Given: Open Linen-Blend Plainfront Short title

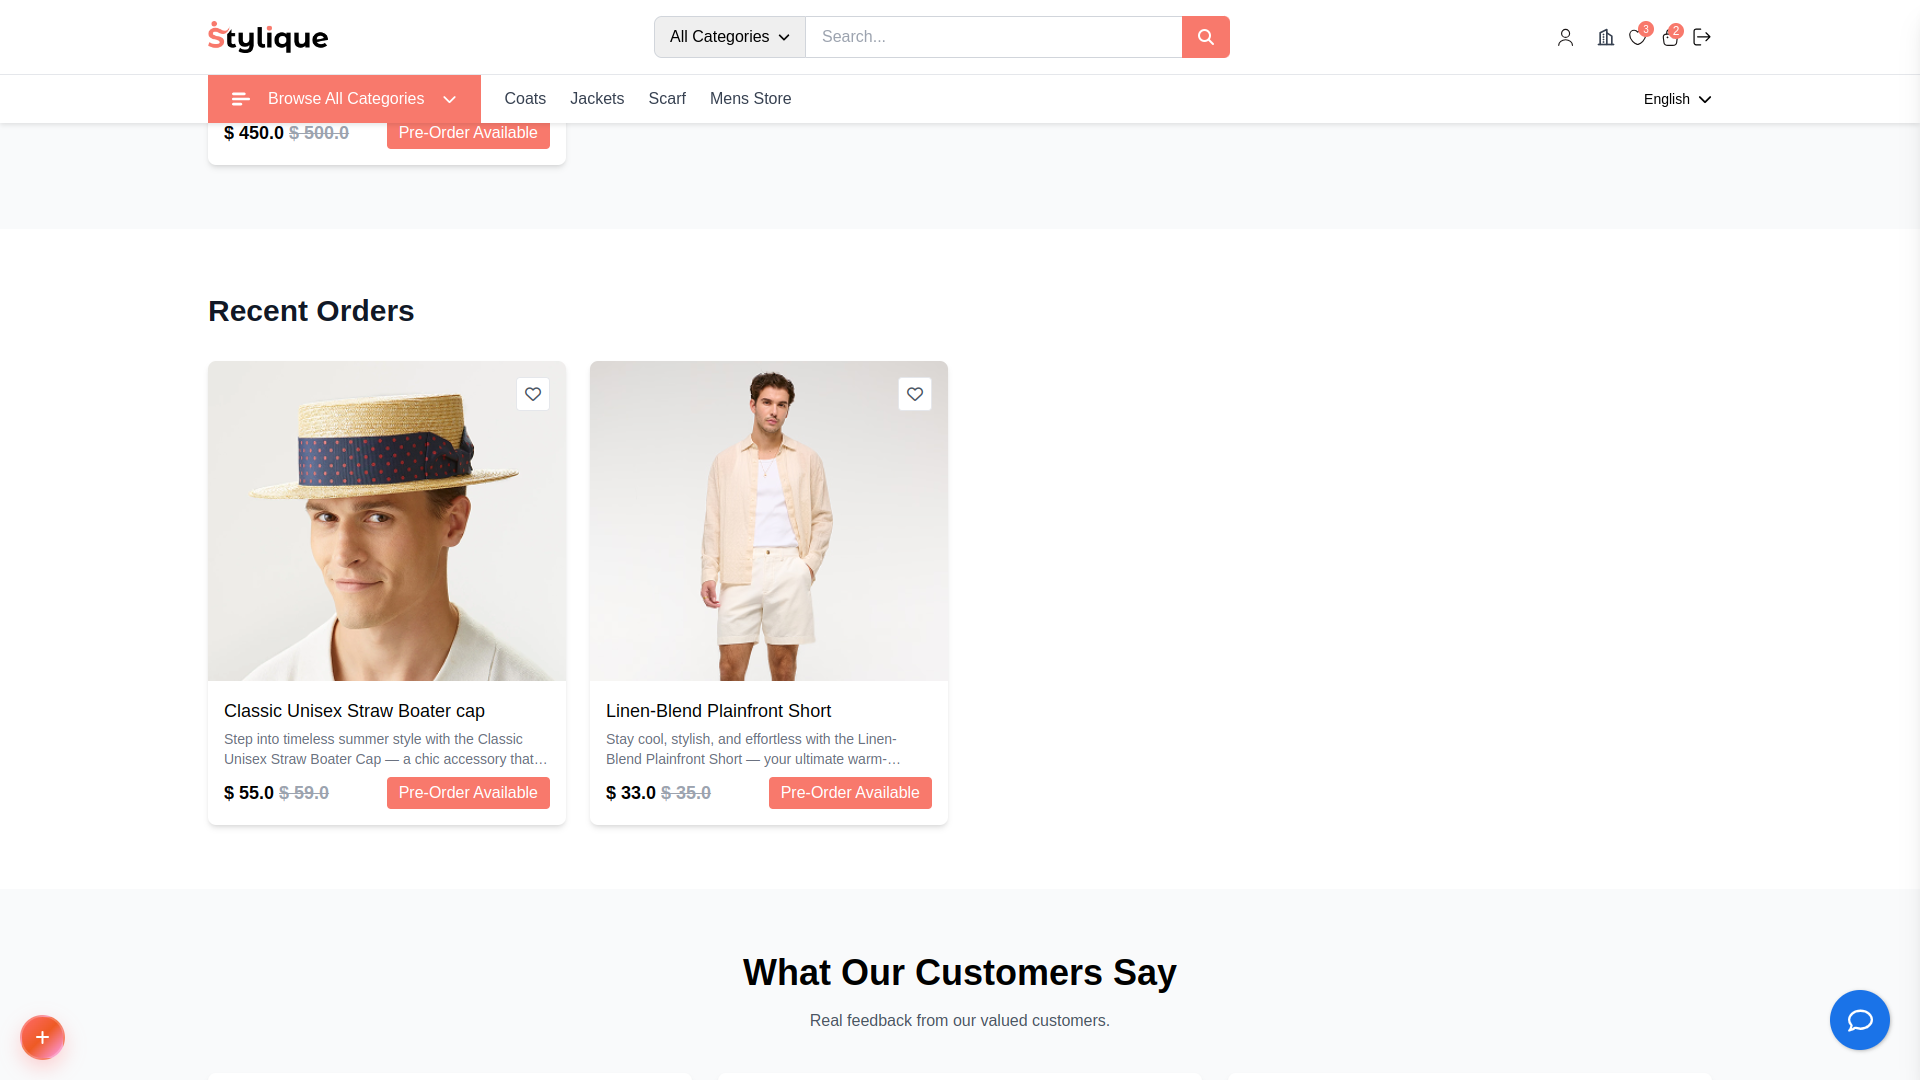Looking at the screenshot, I should (x=718, y=711).
